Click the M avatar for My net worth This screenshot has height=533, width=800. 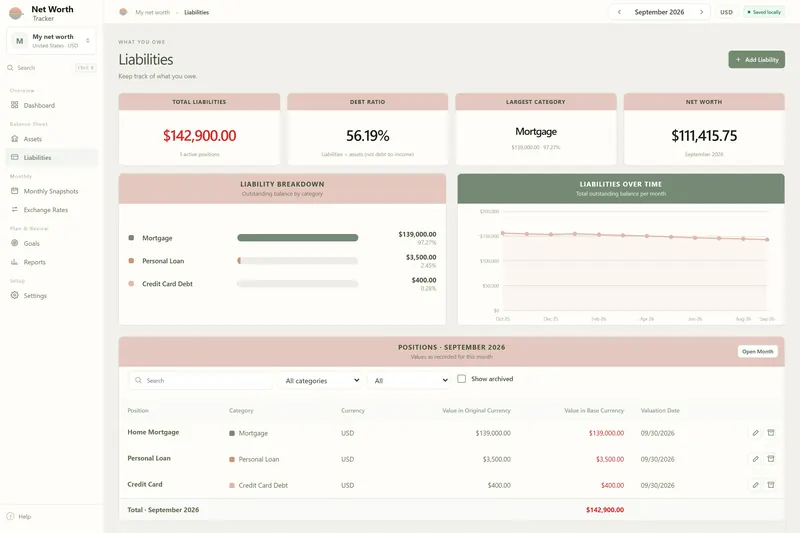(19, 41)
